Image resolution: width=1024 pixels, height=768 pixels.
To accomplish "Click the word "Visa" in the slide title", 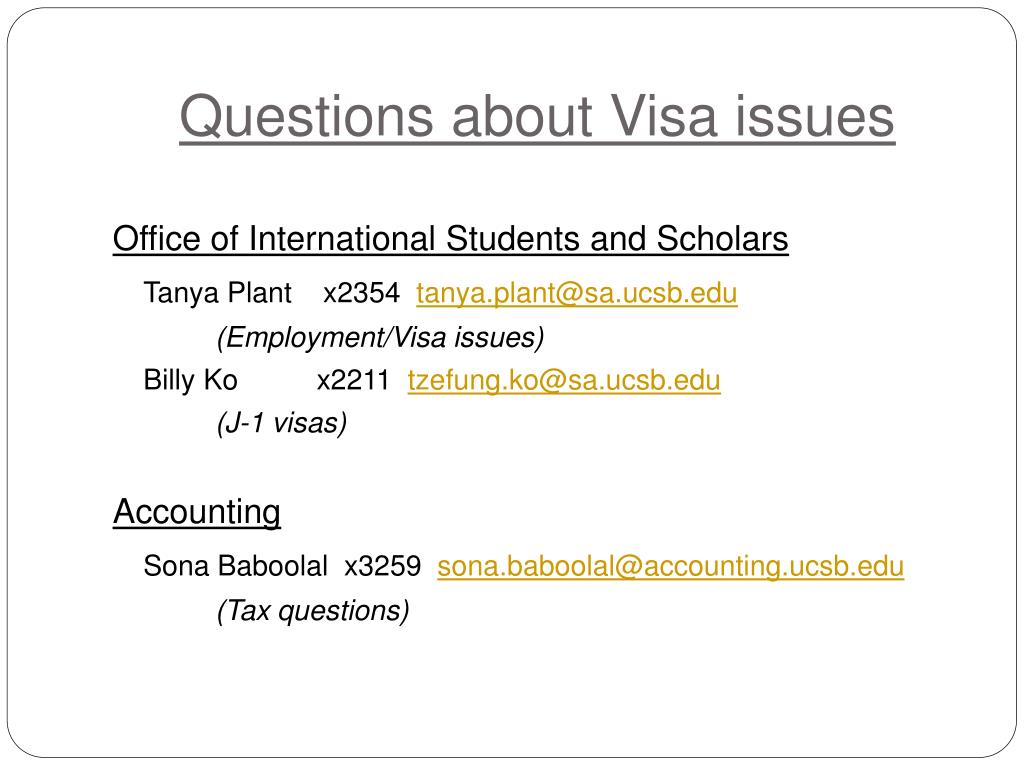I will click(x=664, y=116).
